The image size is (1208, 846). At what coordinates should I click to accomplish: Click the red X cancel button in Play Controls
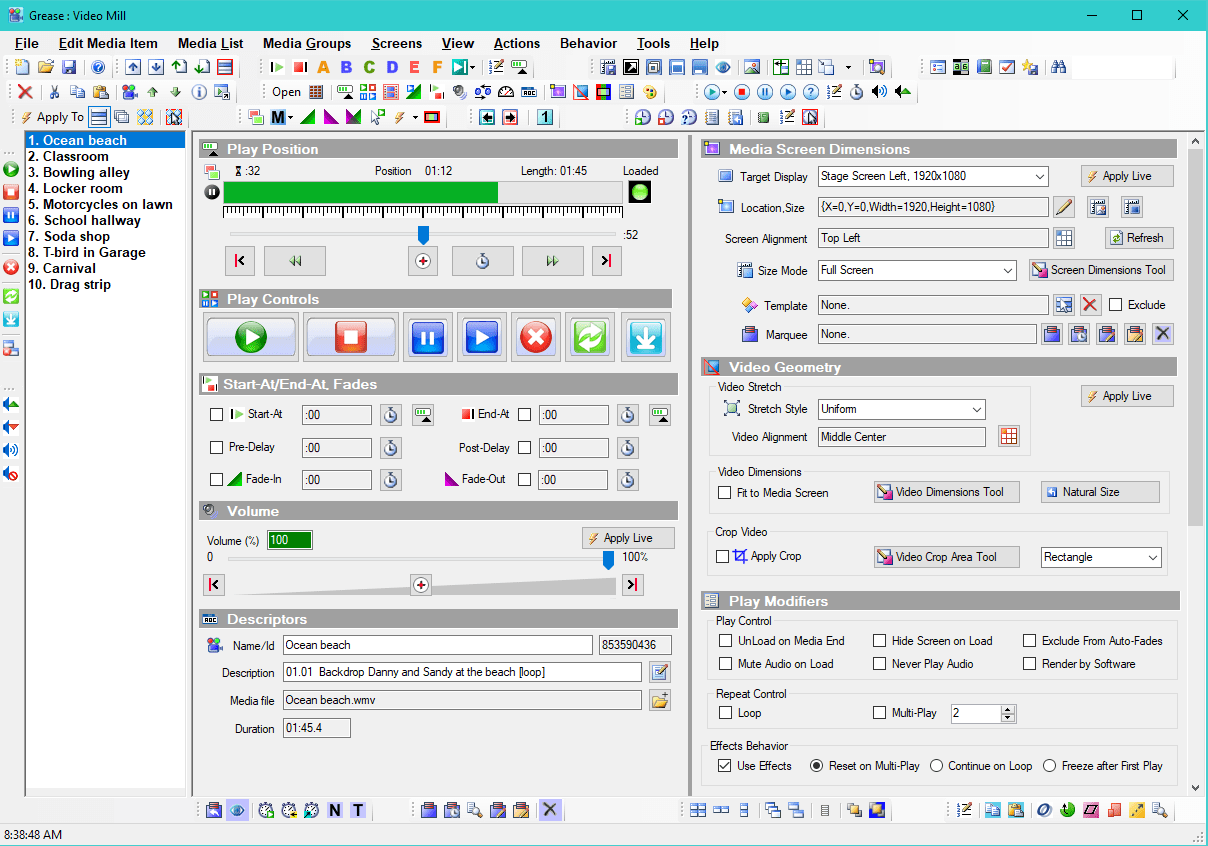tap(536, 337)
